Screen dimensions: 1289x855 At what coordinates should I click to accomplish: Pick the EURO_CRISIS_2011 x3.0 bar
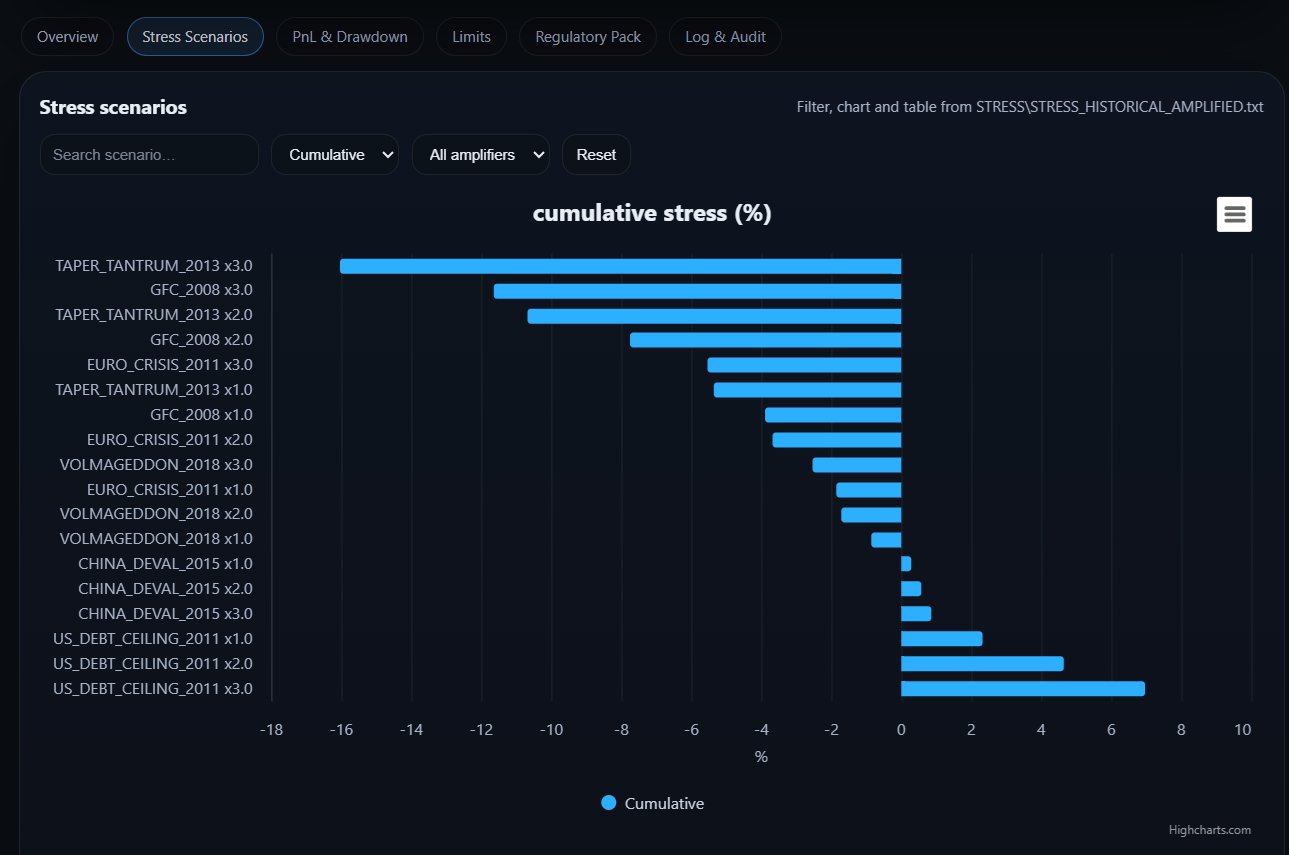click(804, 365)
